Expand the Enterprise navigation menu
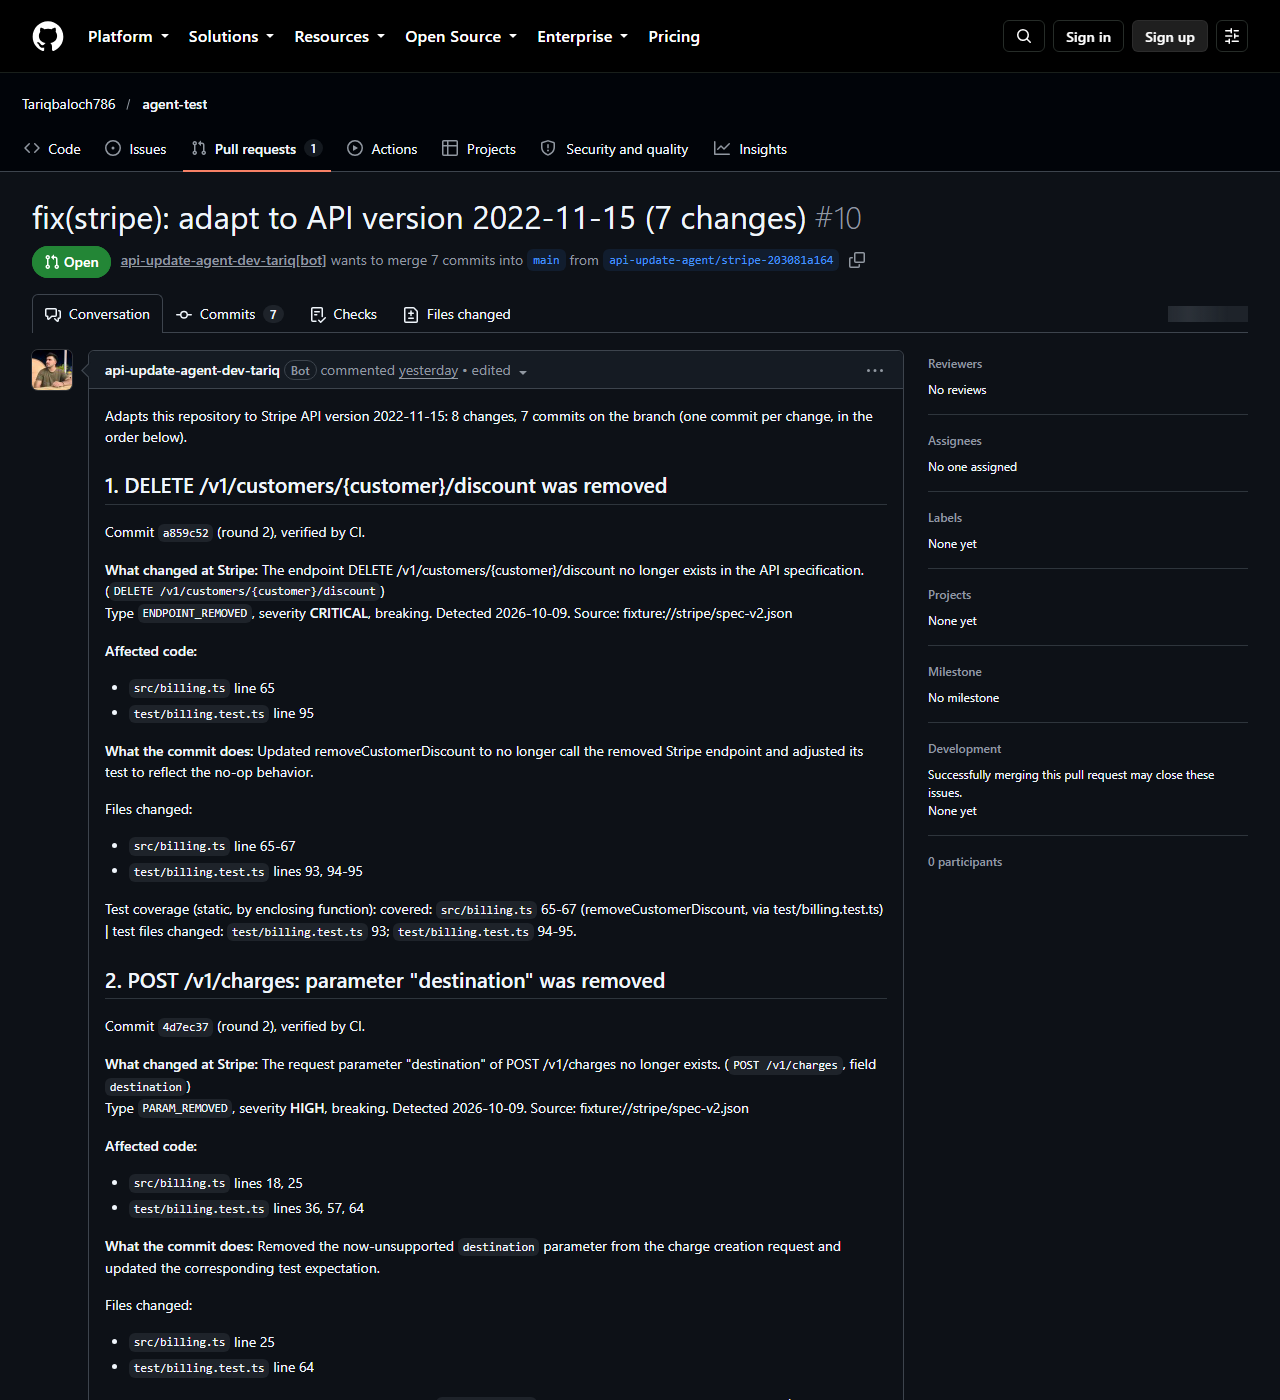 [x=582, y=36]
